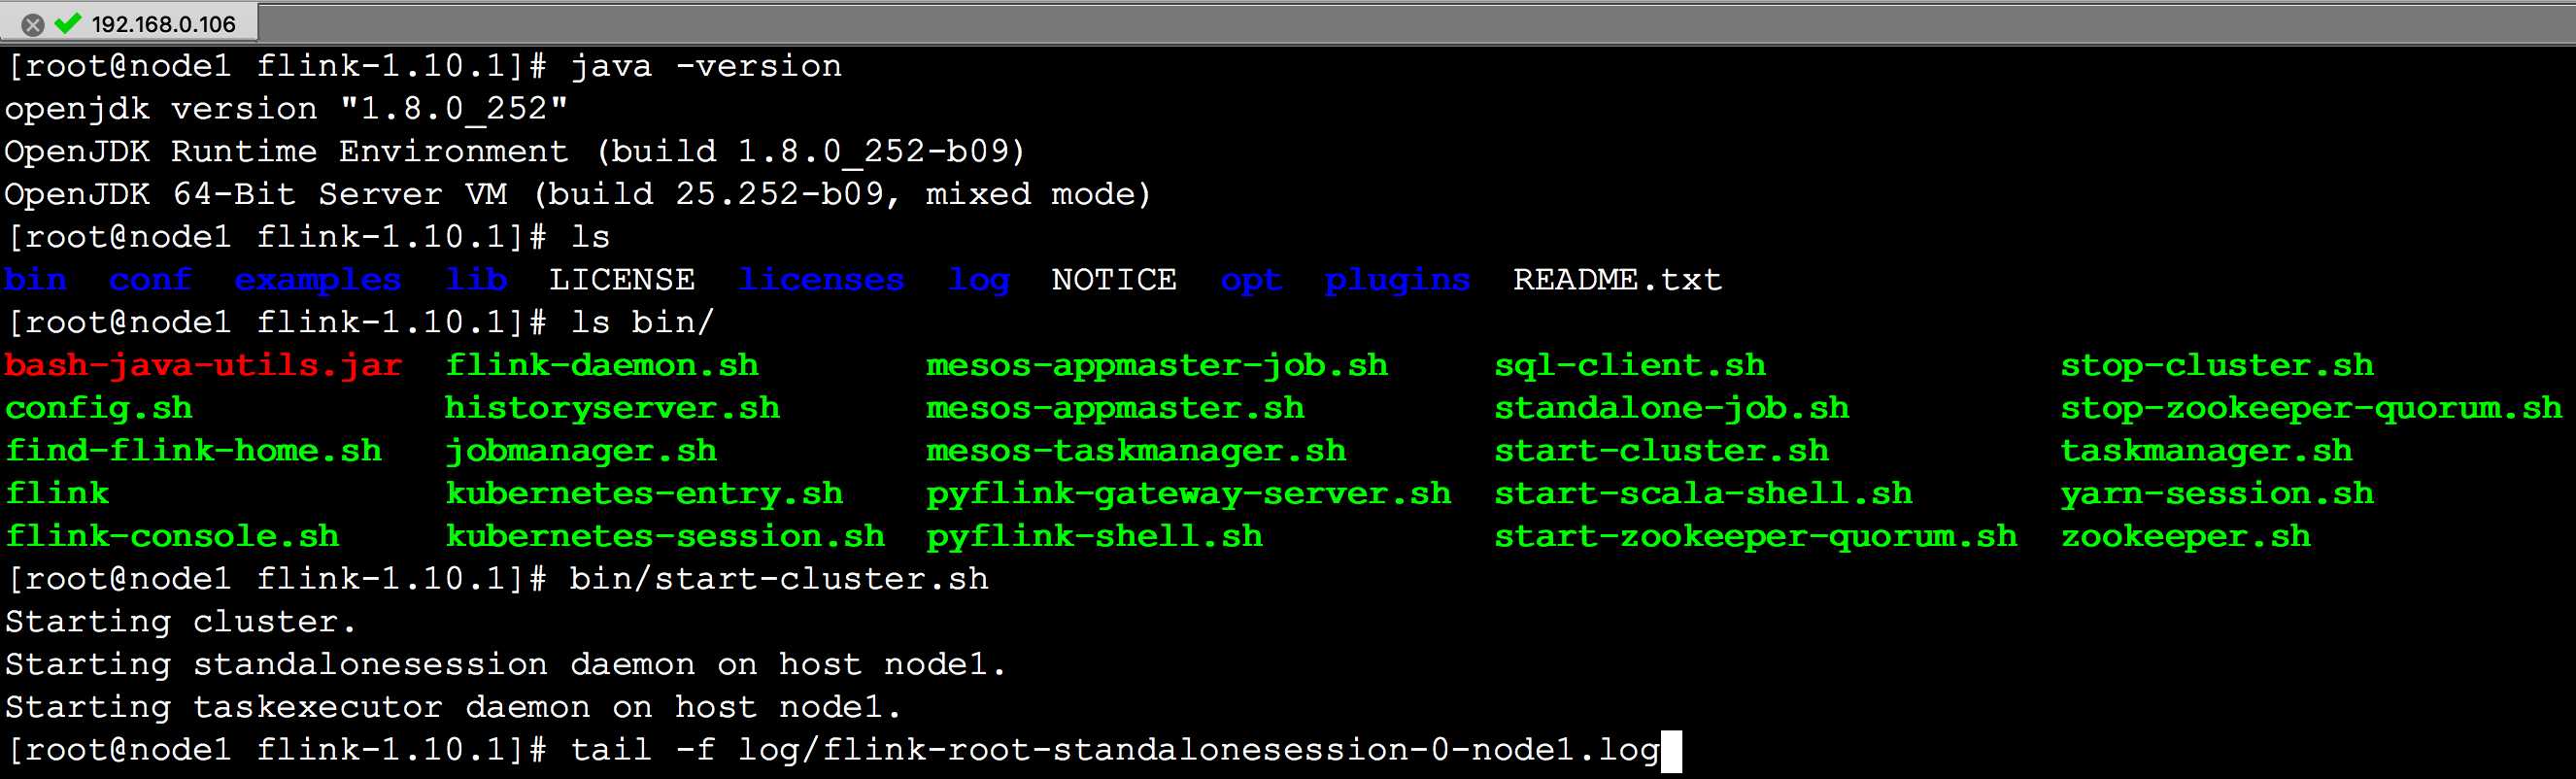The height and width of the screenshot is (779, 2576).
Task: Click the 'ls bin/' command text
Action: (642, 323)
